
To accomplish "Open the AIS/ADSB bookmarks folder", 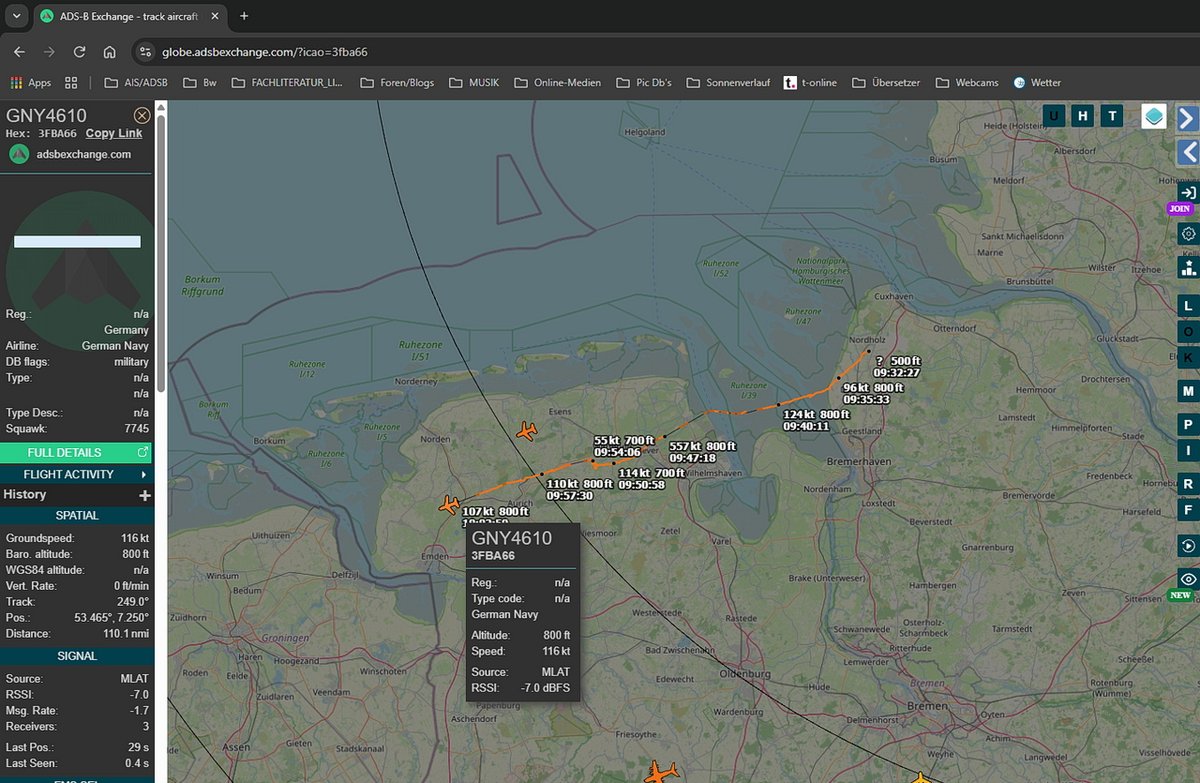I will [135, 83].
